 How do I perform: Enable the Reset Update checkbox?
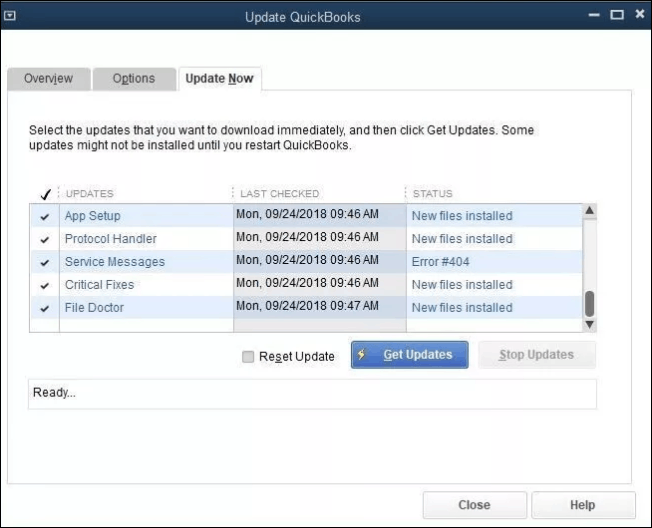tap(248, 356)
